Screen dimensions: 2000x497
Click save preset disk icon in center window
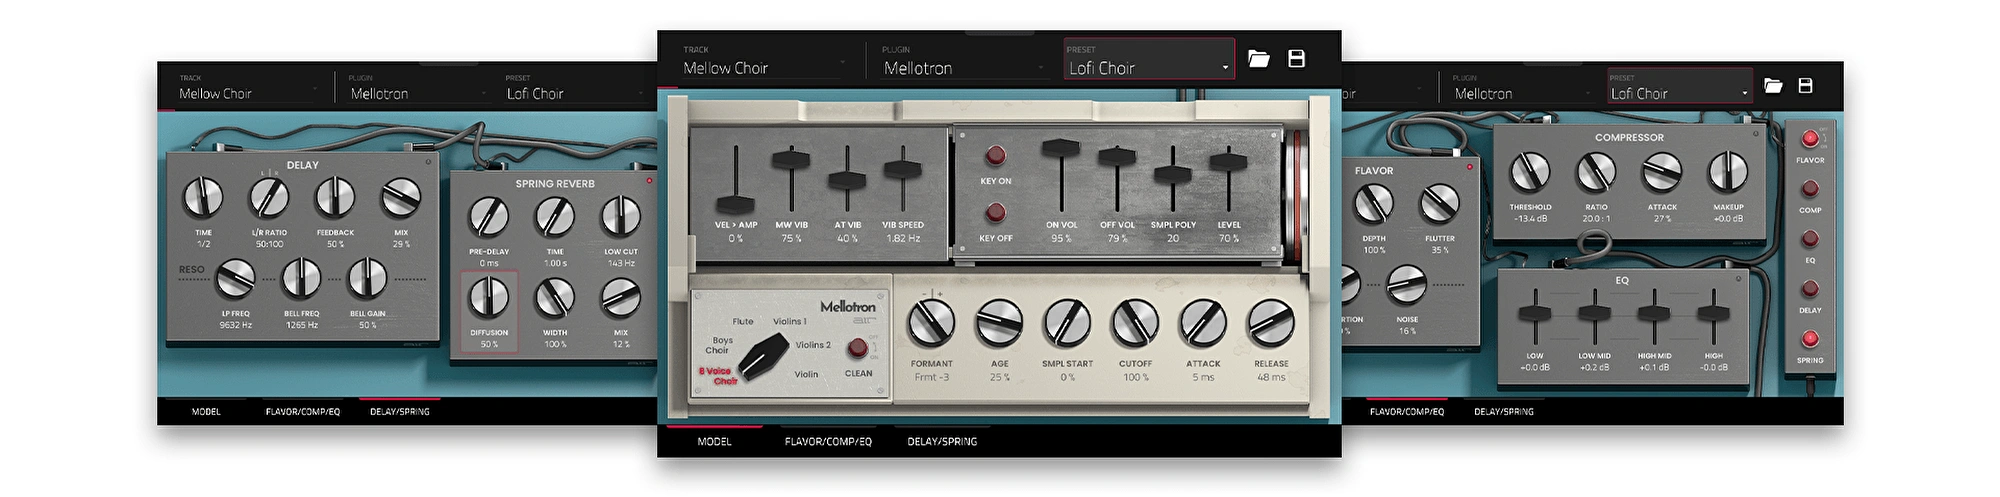pyautogui.click(x=1296, y=59)
